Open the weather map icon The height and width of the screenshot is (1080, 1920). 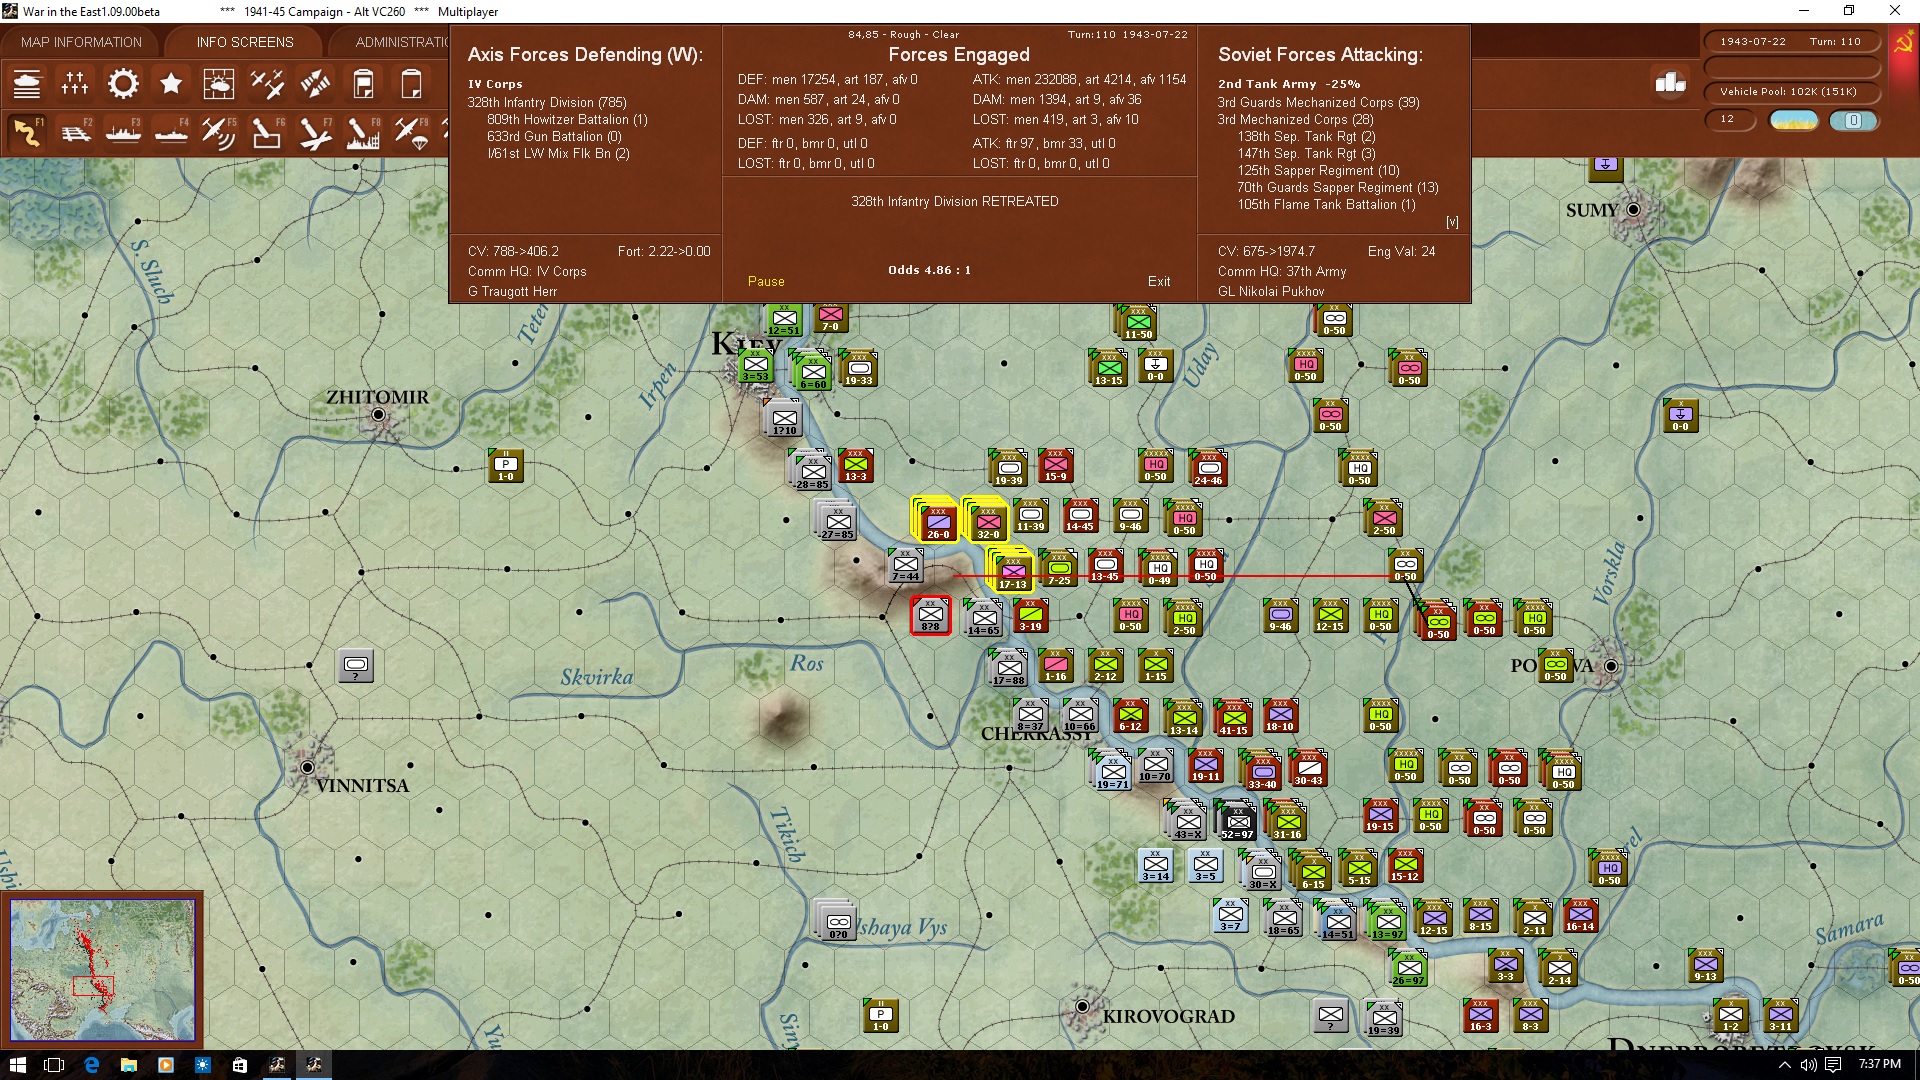click(219, 84)
